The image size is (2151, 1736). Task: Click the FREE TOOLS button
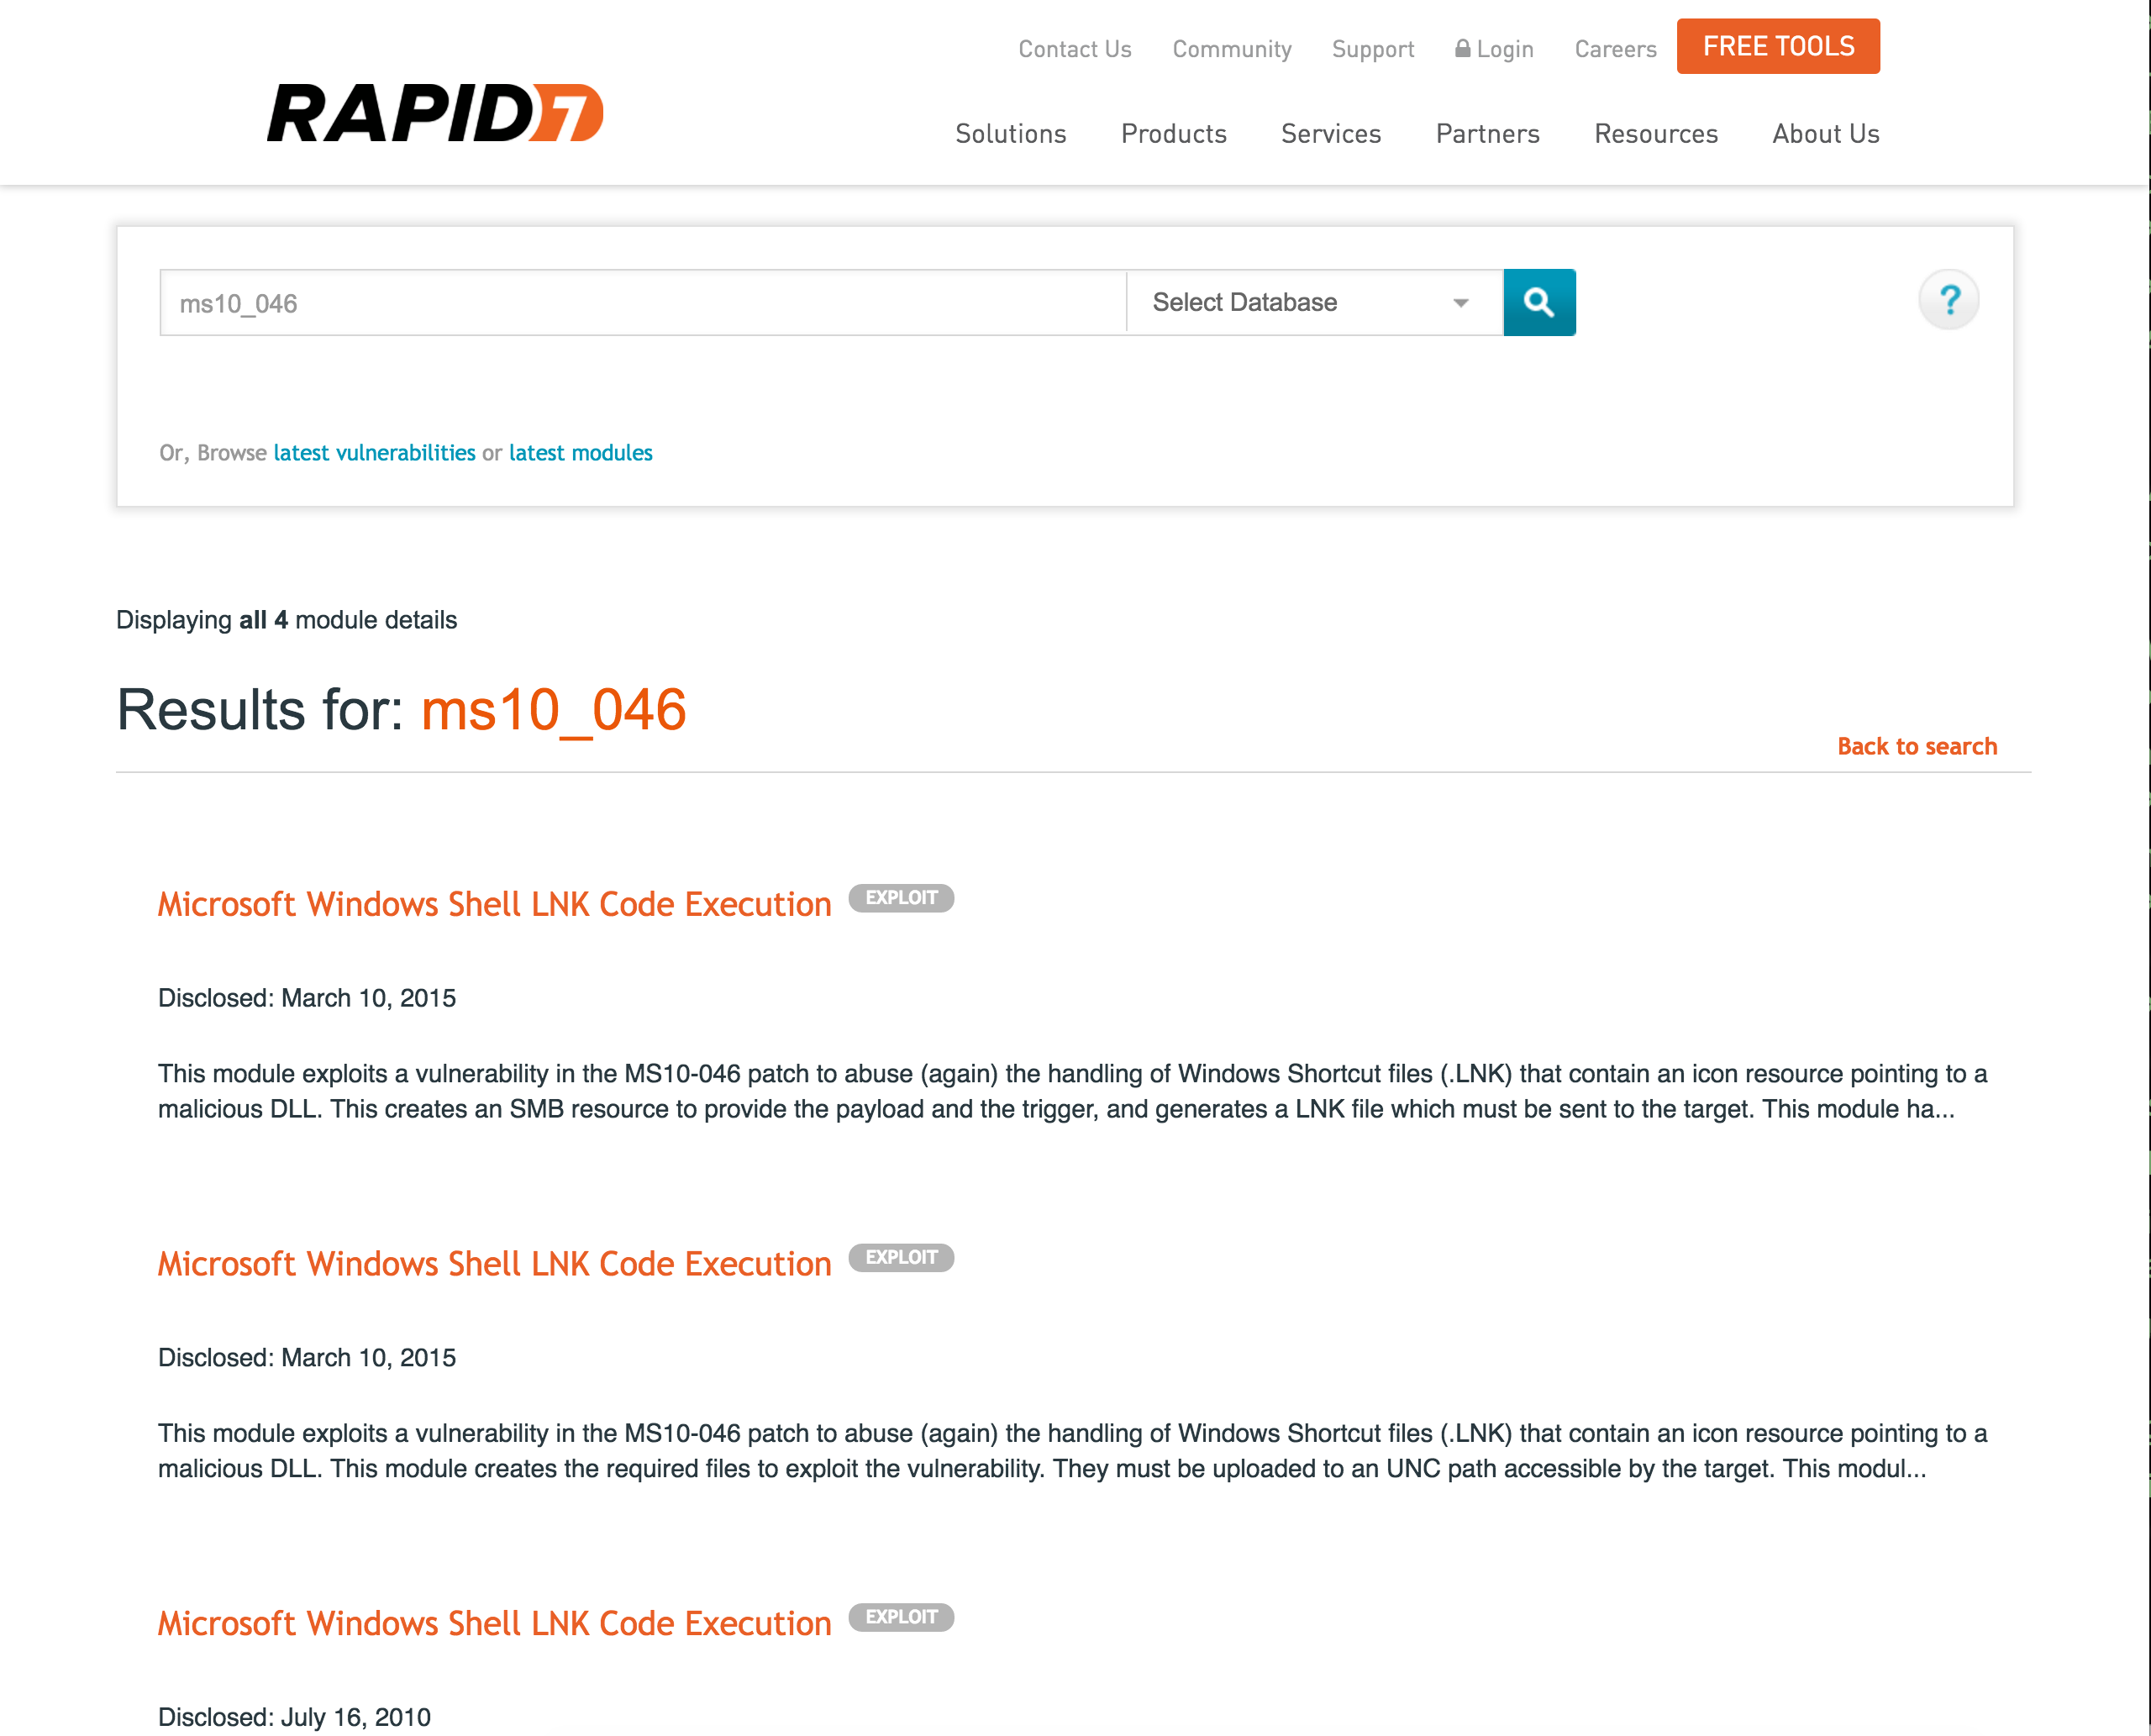(1777, 46)
